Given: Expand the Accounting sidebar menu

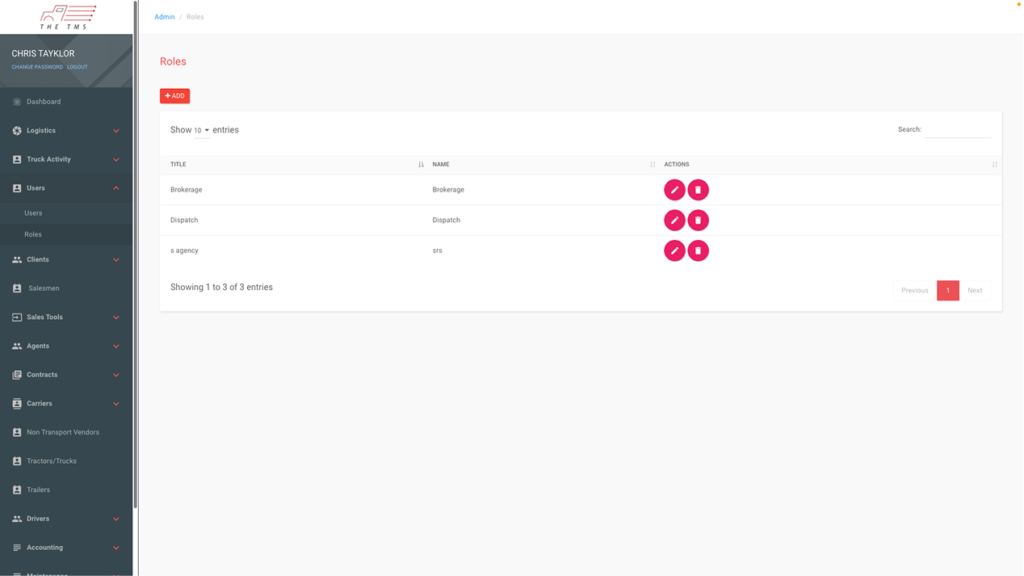Looking at the screenshot, I should click(x=66, y=548).
